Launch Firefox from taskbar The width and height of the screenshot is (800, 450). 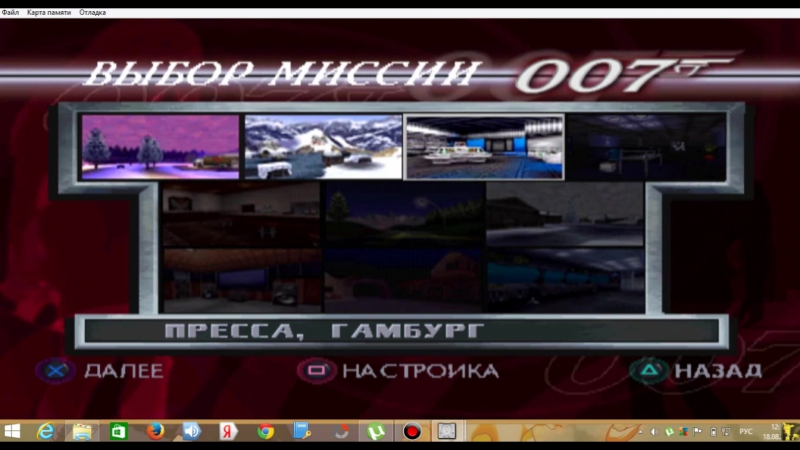click(155, 432)
